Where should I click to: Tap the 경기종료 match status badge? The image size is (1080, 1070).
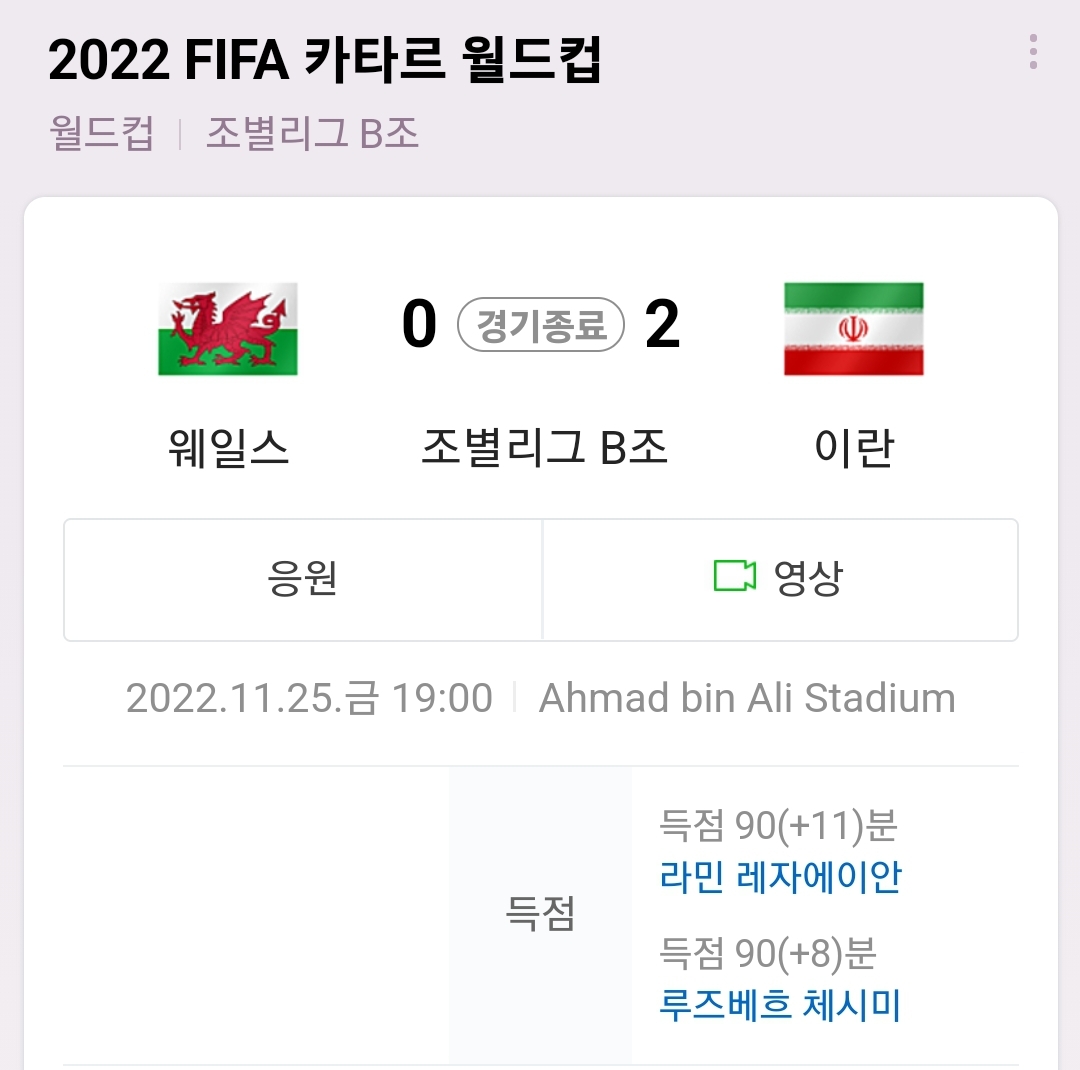coord(541,326)
